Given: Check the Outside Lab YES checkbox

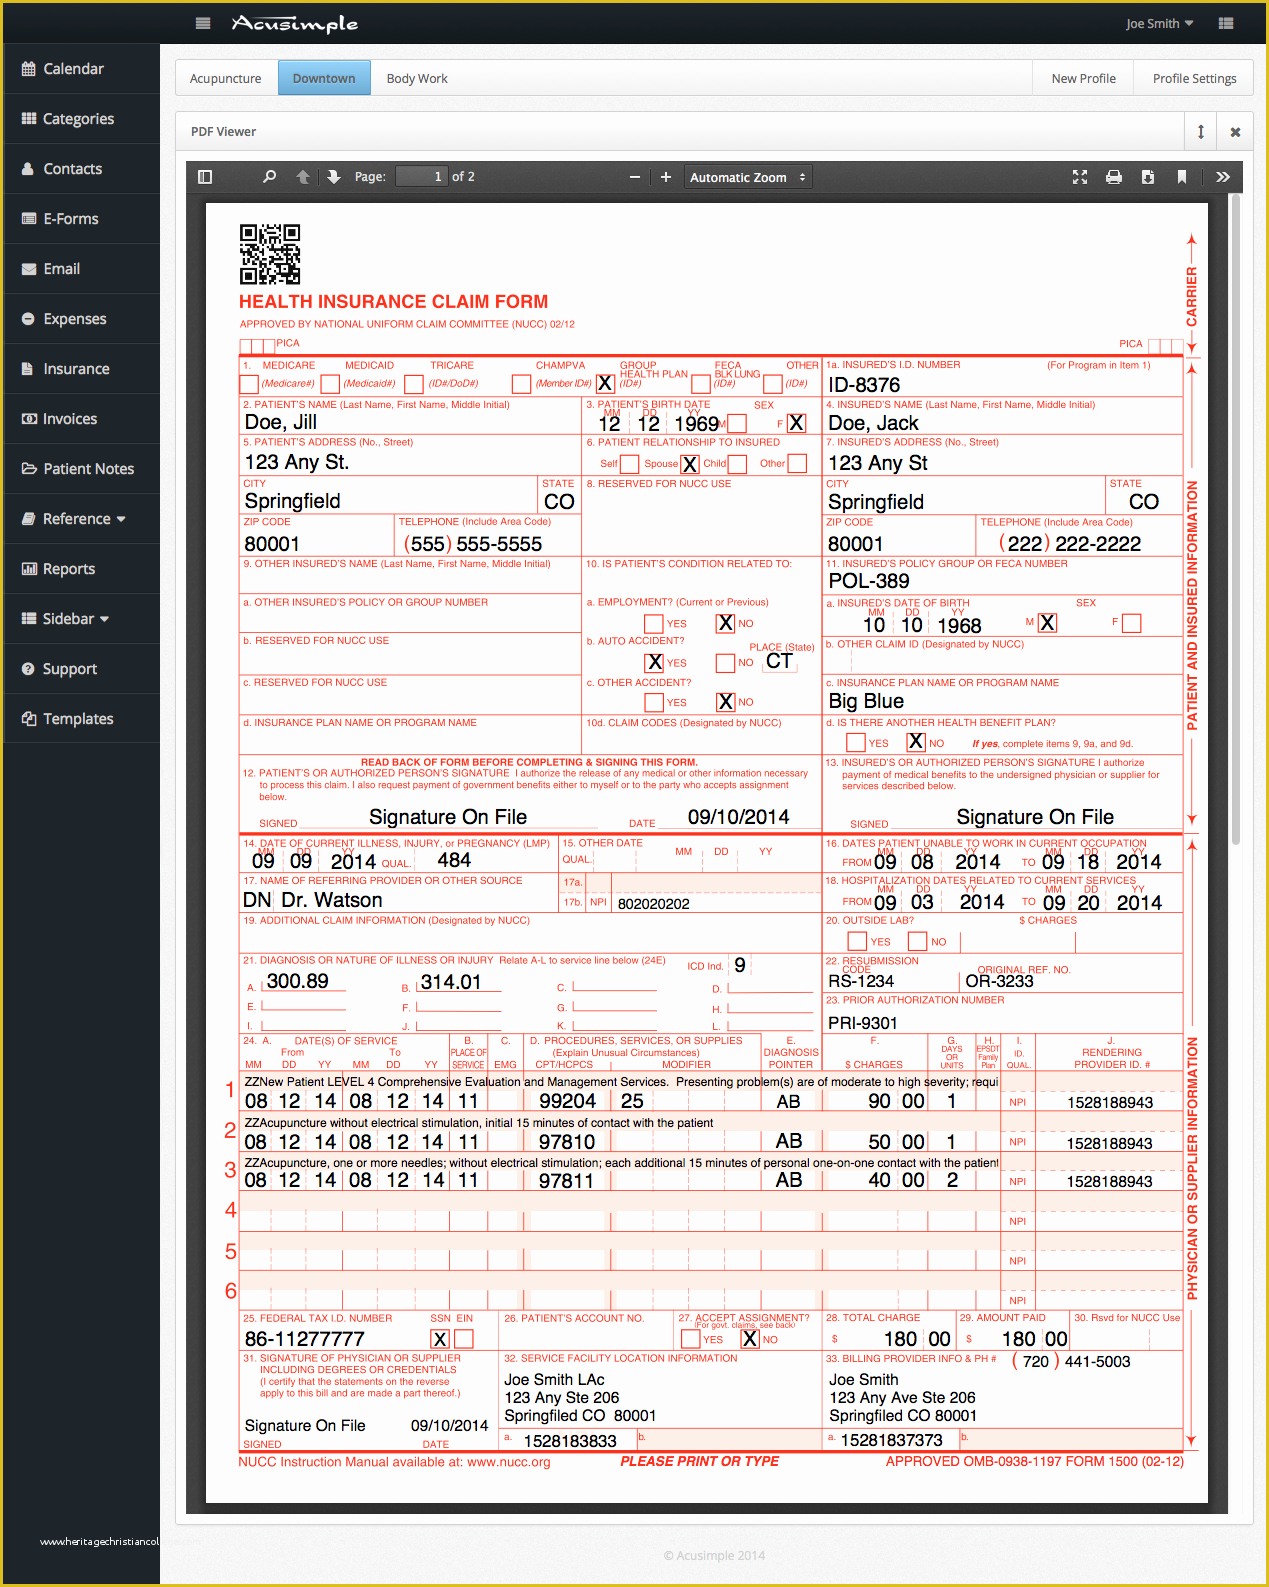Looking at the screenshot, I should click(x=857, y=941).
